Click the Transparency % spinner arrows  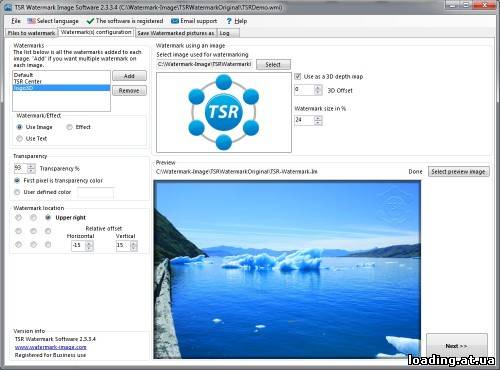click(31, 168)
